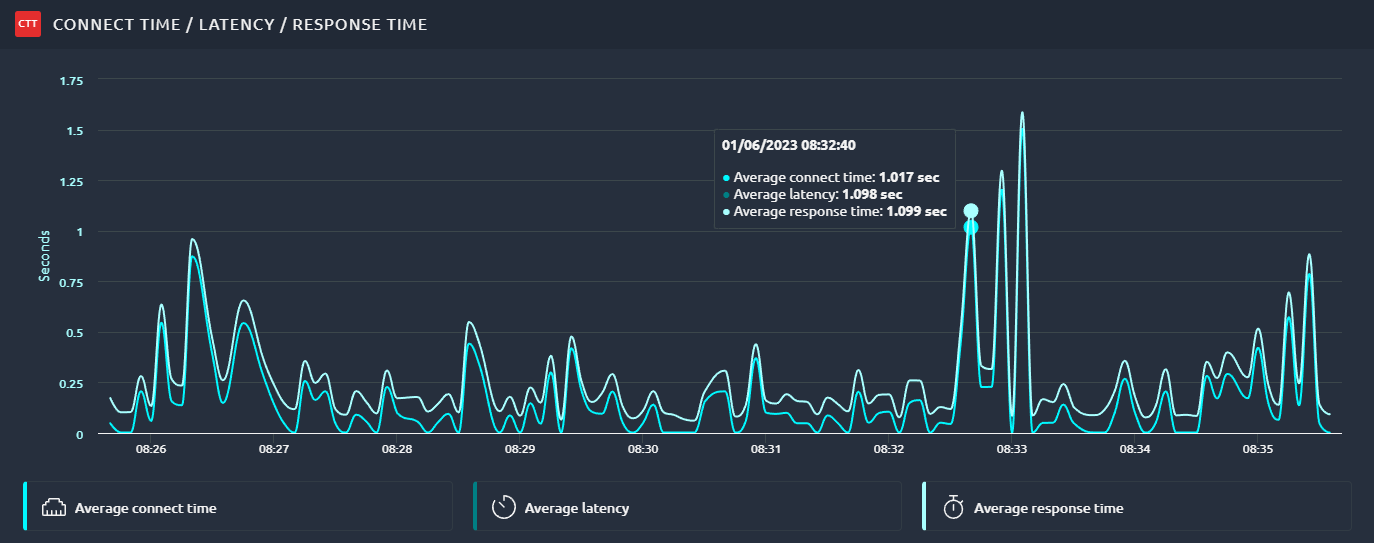Click the 08:26 time axis label

pyautogui.click(x=151, y=450)
